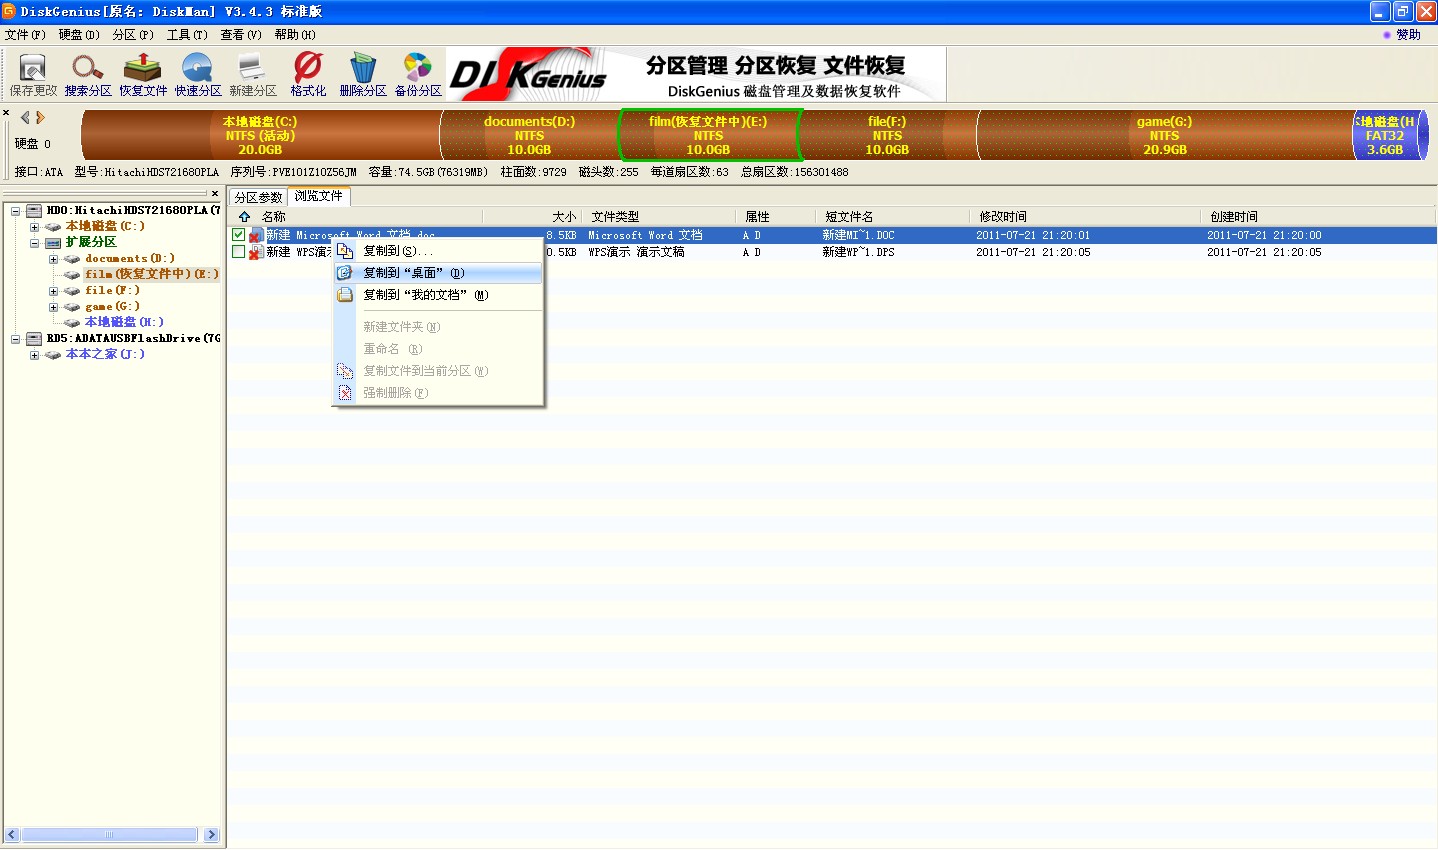Select the file(F:) partition in disk map
This screenshot has height=850, width=1438.
point(887,135)
